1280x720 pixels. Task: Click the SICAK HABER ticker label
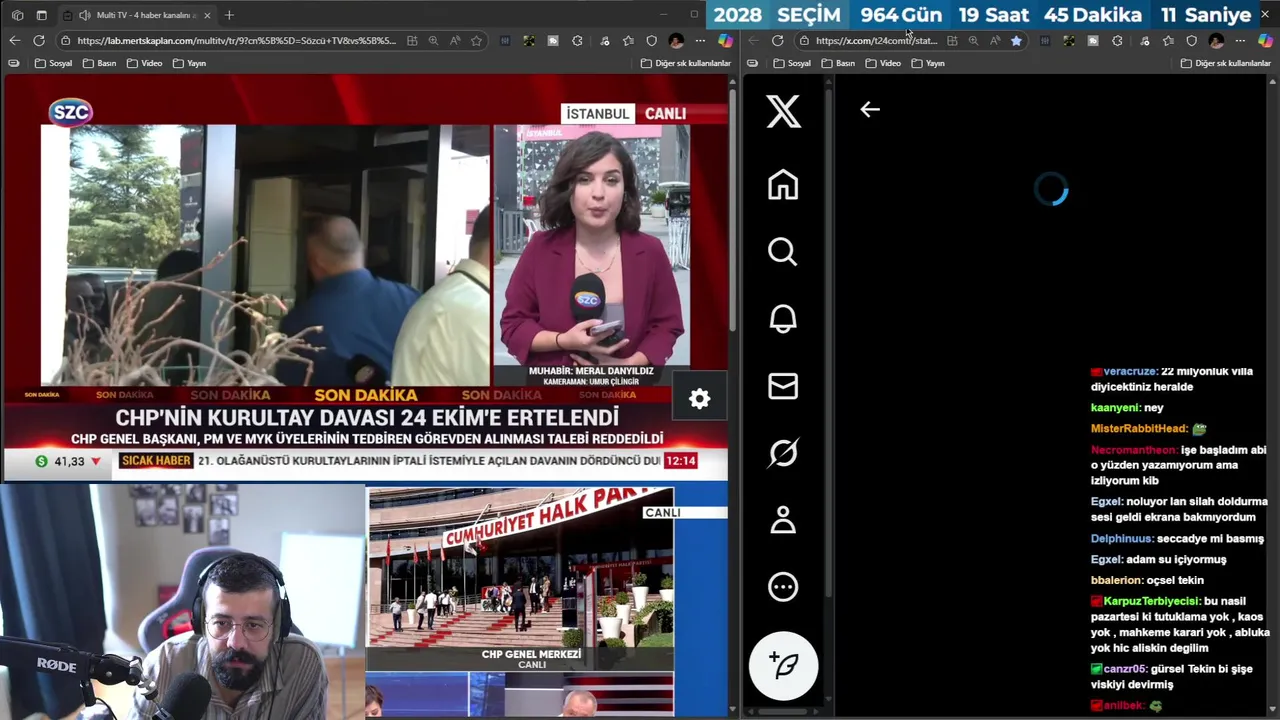pos(155,461)
